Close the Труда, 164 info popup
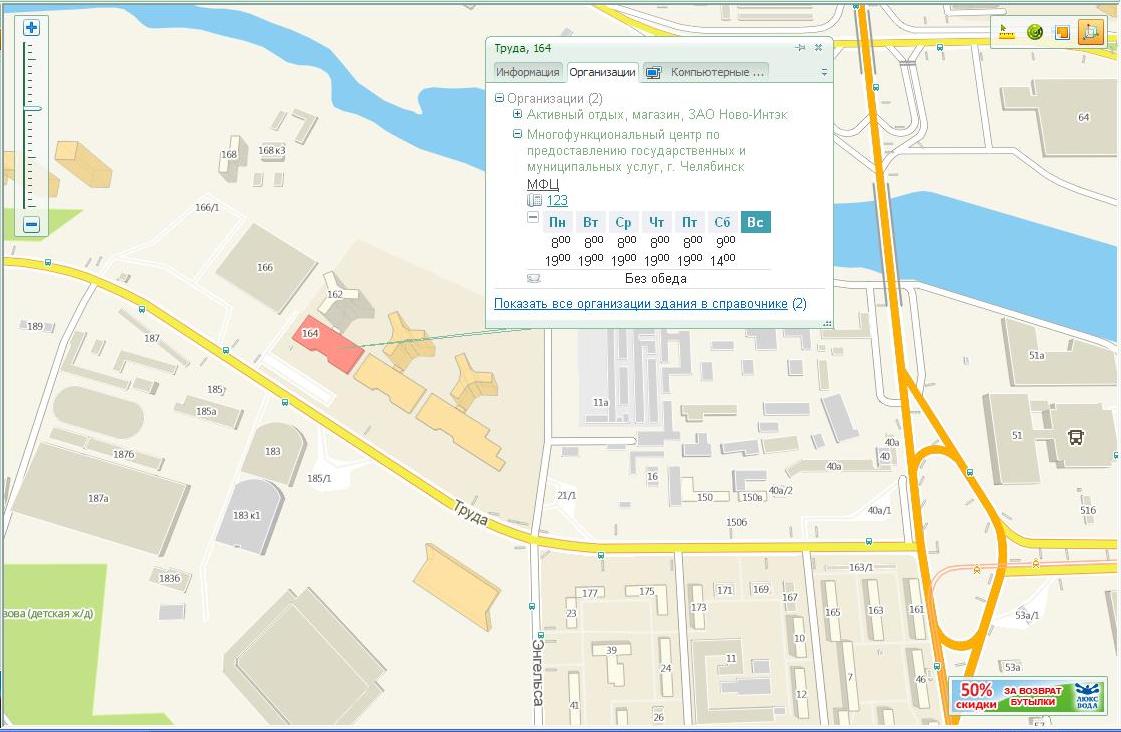Image resolution: width=1121 pixels, height=732 pixels. [818, 48]
